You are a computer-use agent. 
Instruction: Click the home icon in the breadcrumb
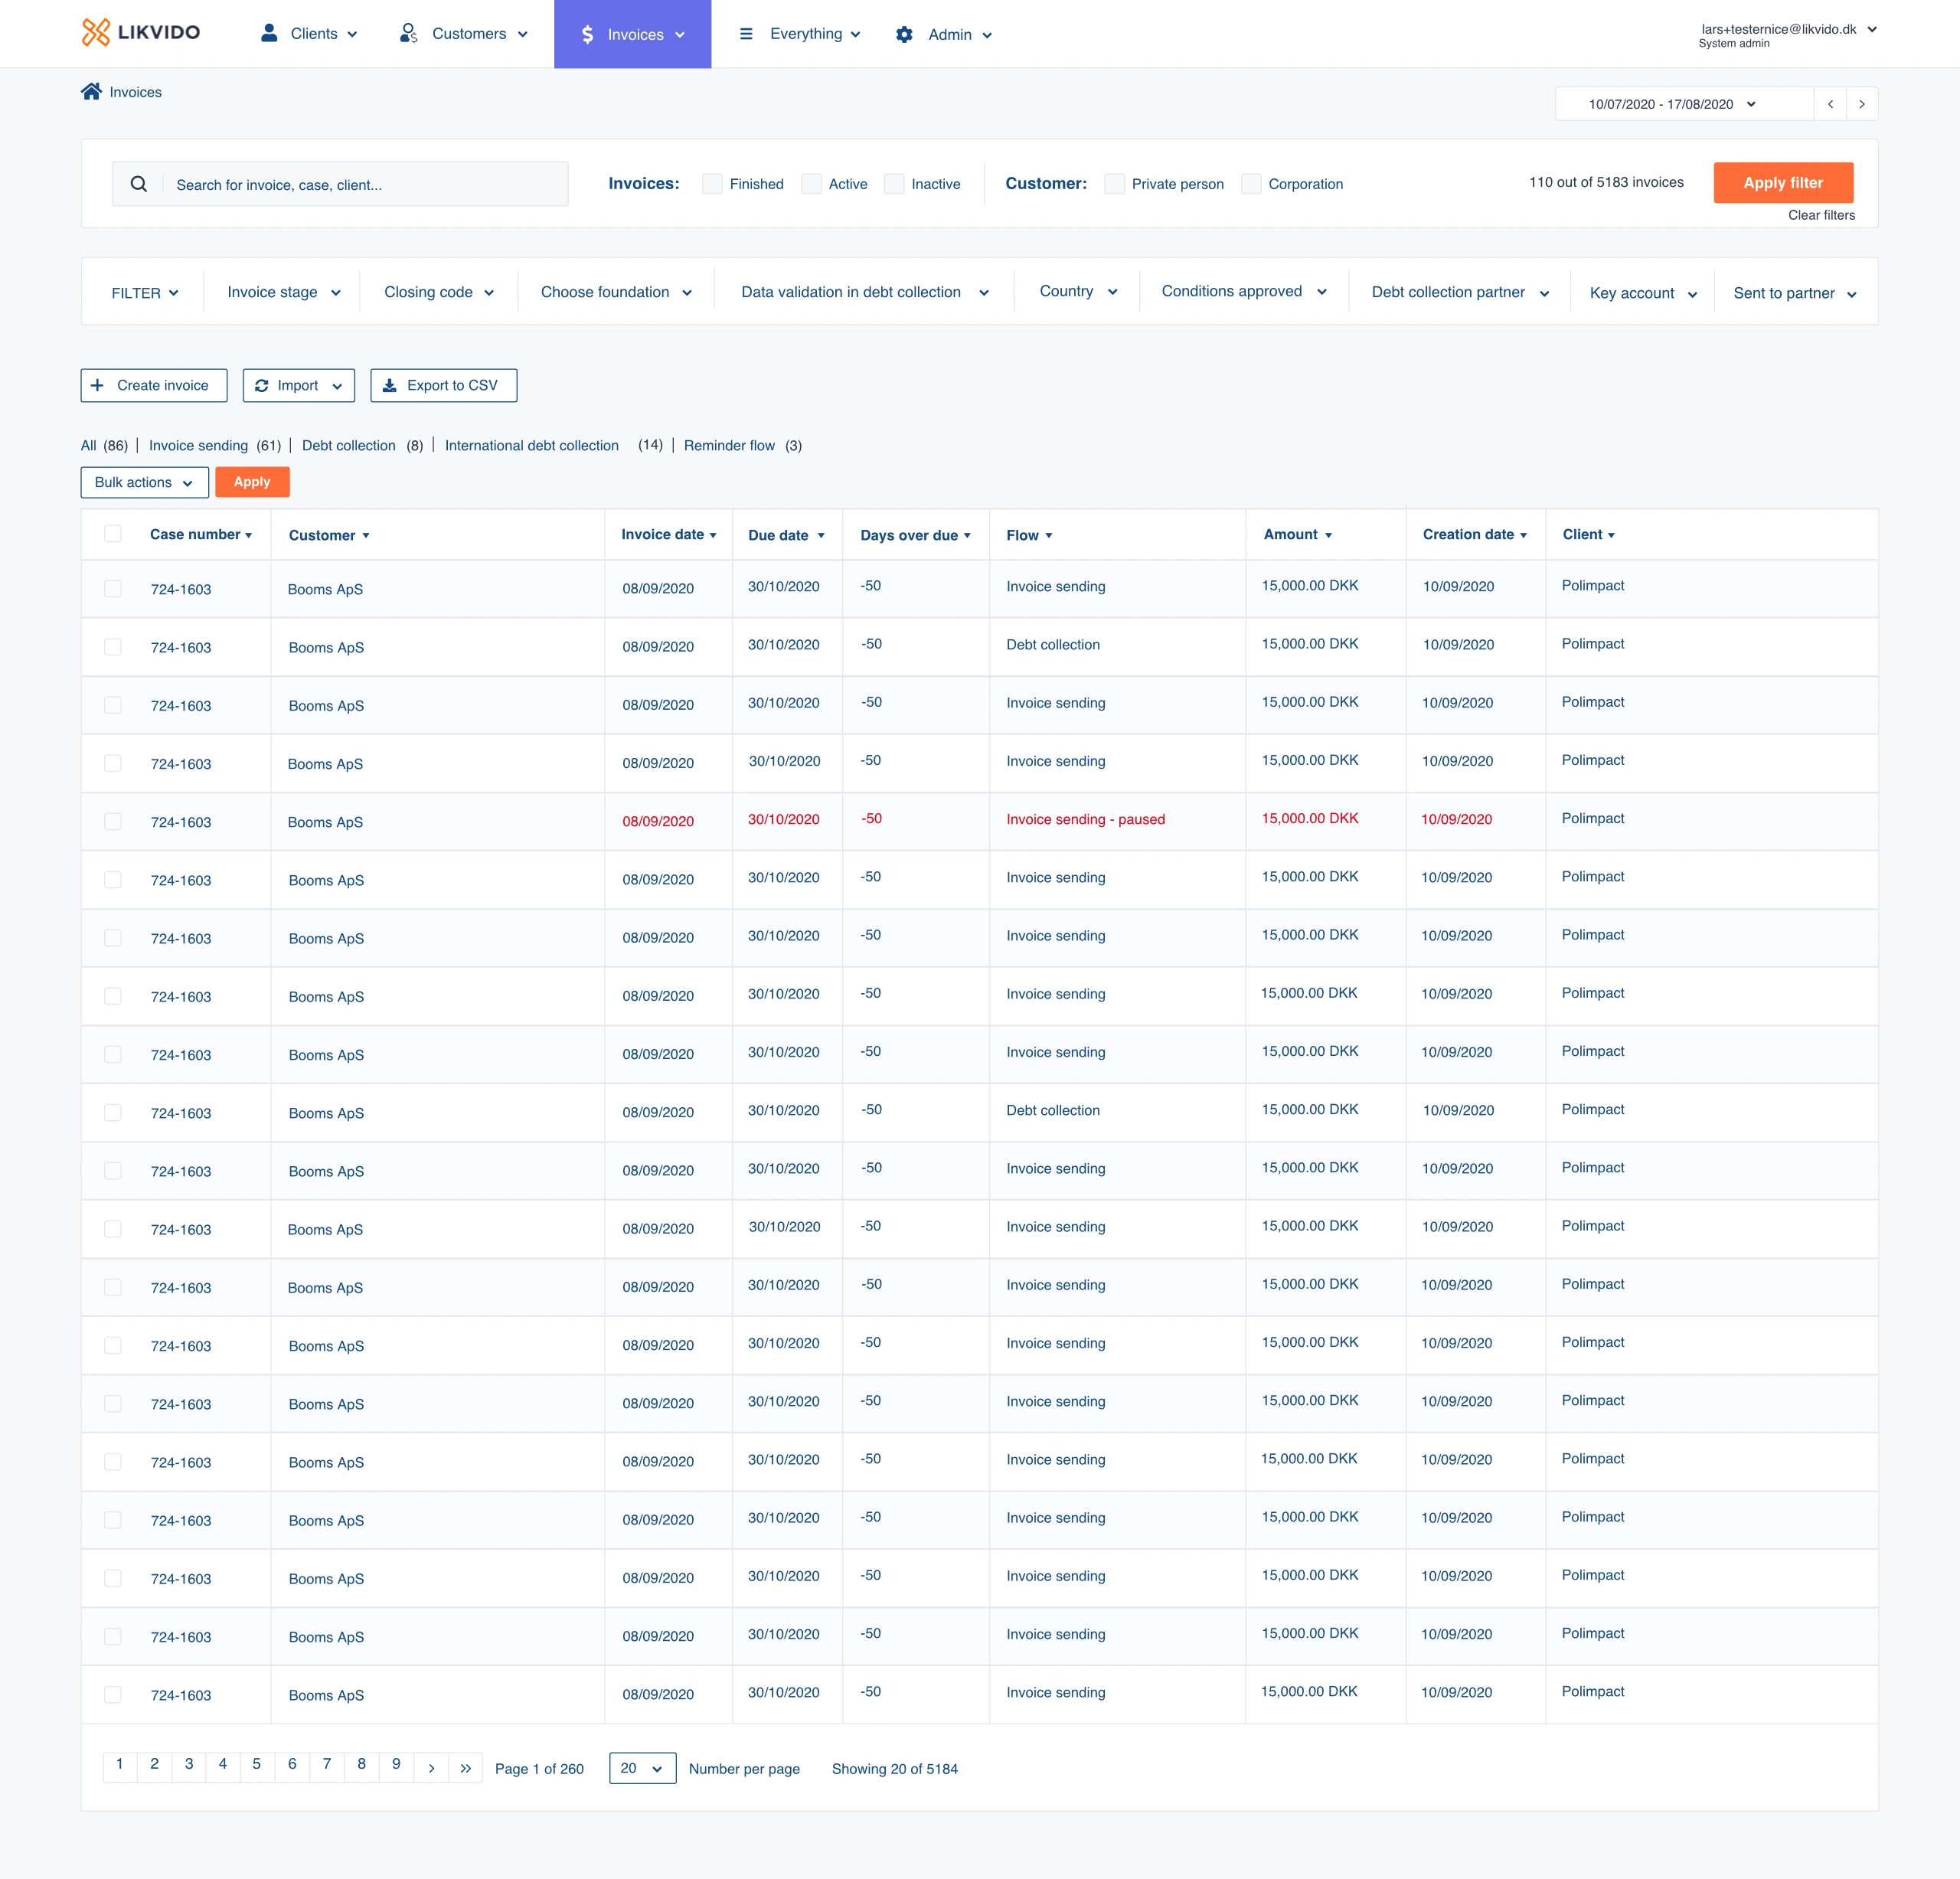(91, 92)
